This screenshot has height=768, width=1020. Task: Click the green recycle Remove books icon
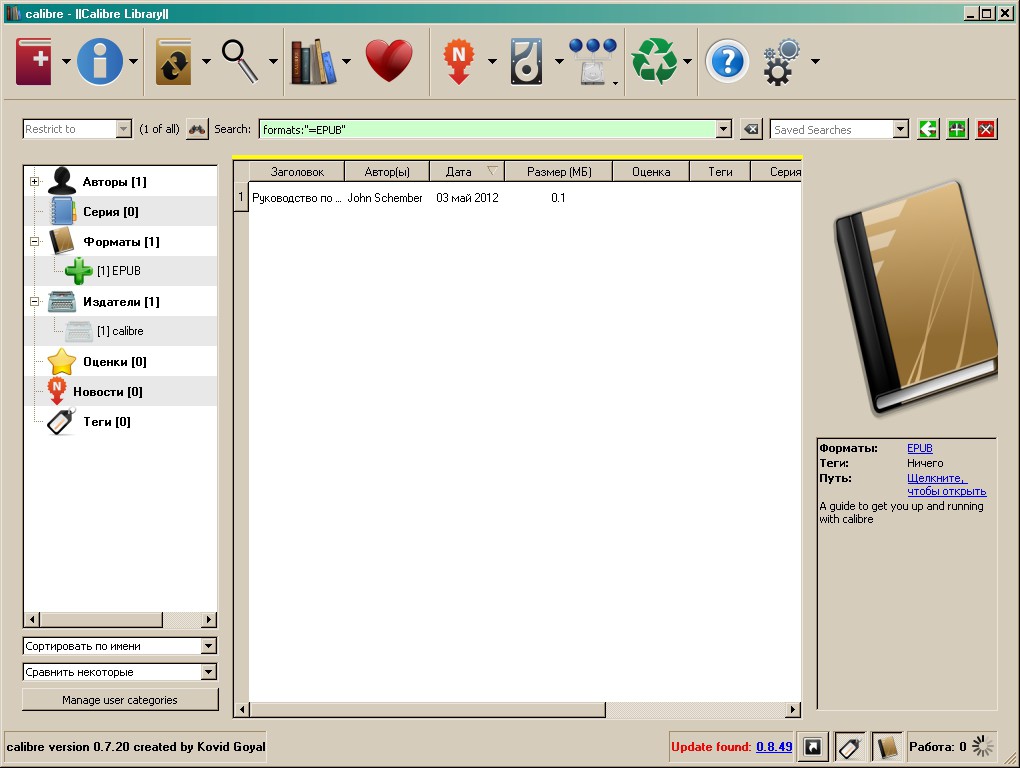point(654,61)
